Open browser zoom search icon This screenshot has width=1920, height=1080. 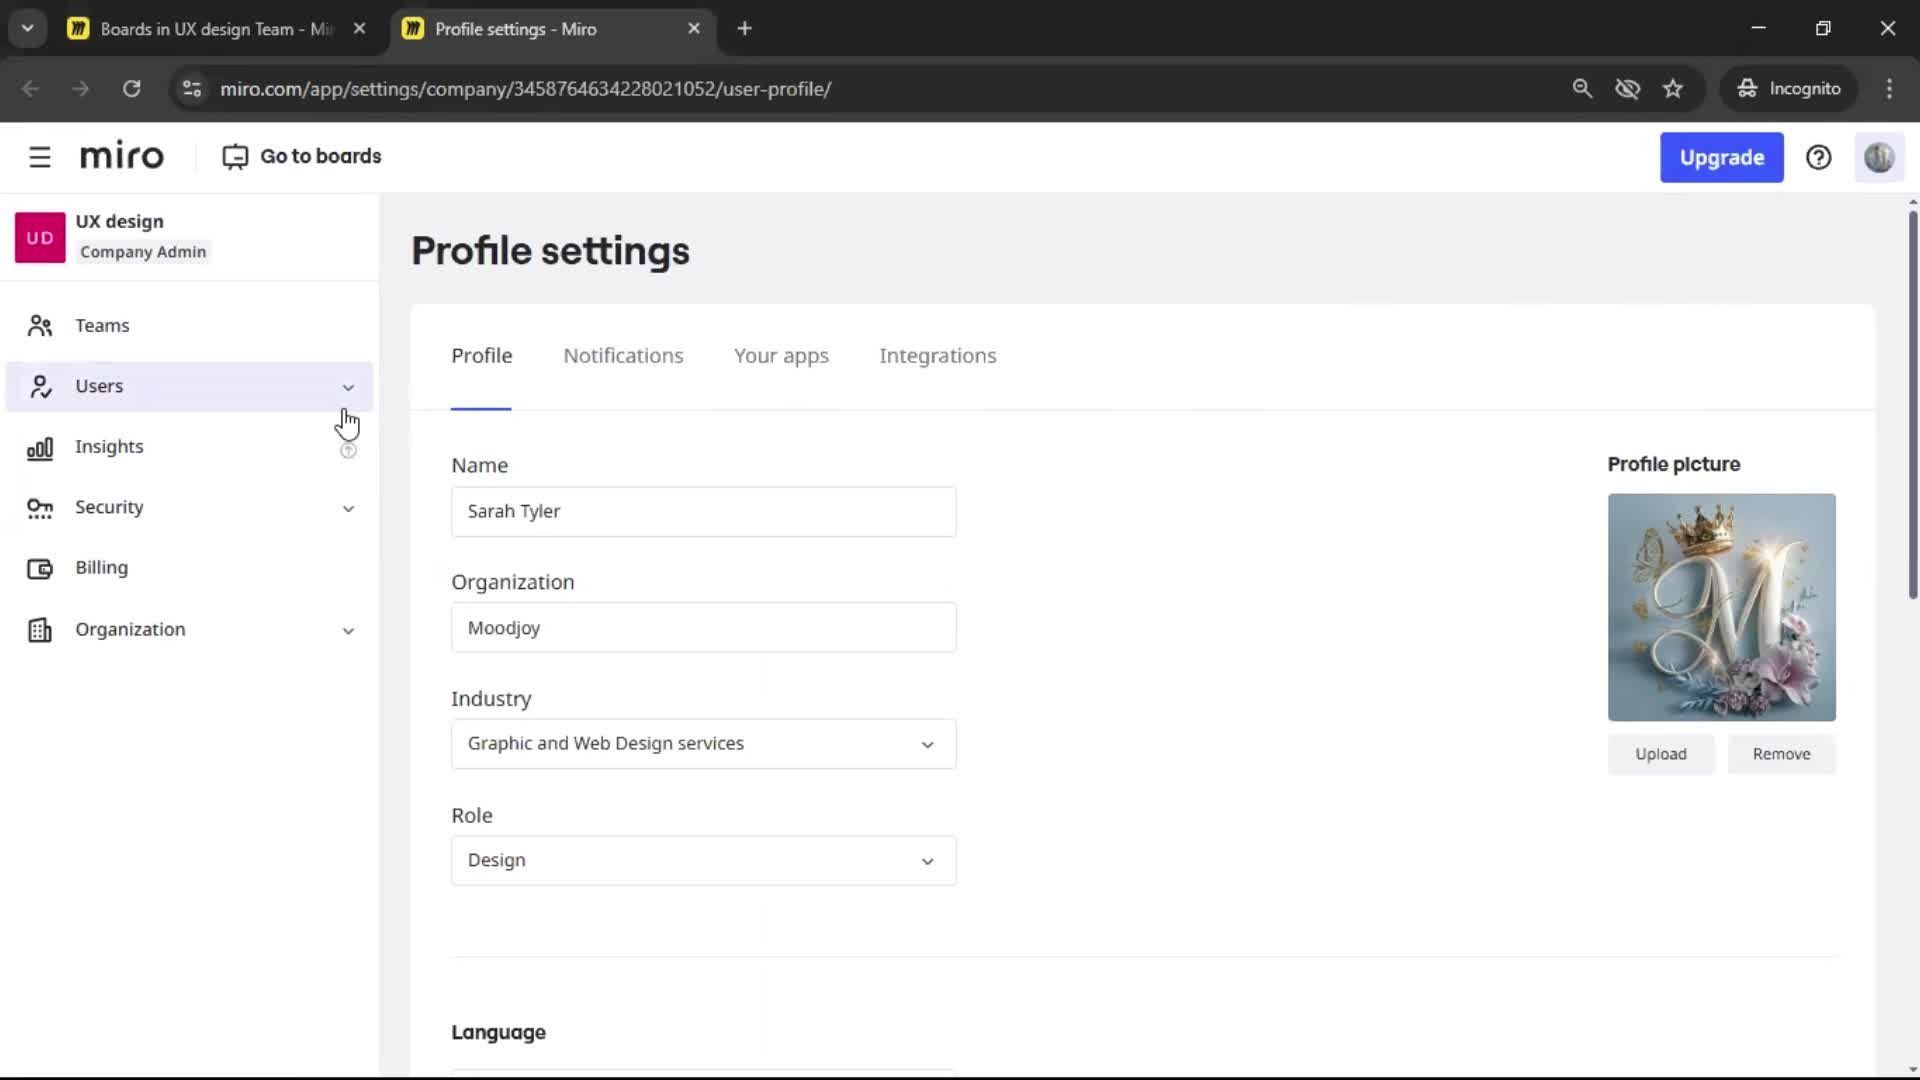1582,88
